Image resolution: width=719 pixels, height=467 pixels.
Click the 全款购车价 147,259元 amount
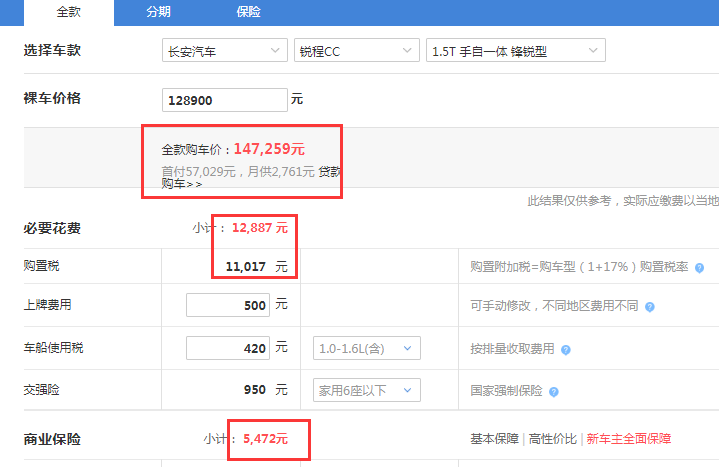[269, 149]
